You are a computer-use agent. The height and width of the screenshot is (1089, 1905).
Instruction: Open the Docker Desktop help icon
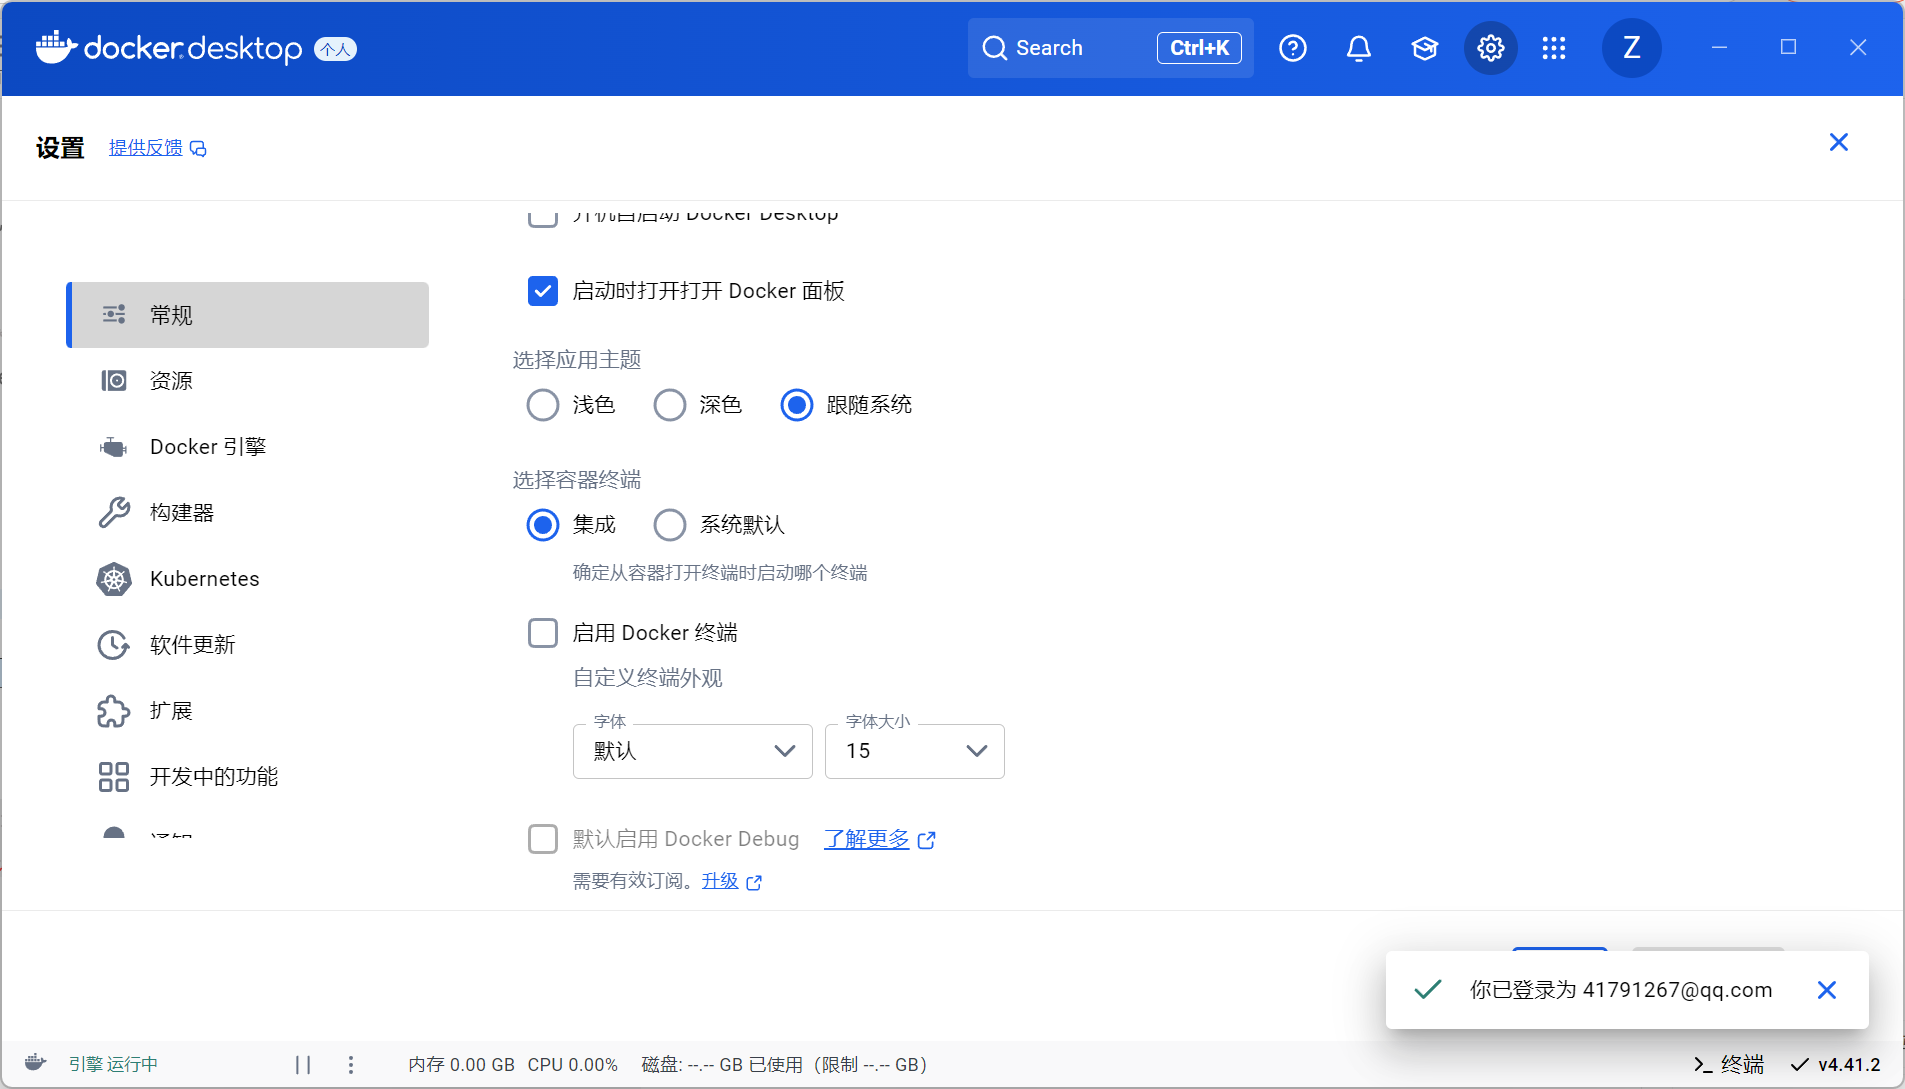click(x=1293, y=48)
